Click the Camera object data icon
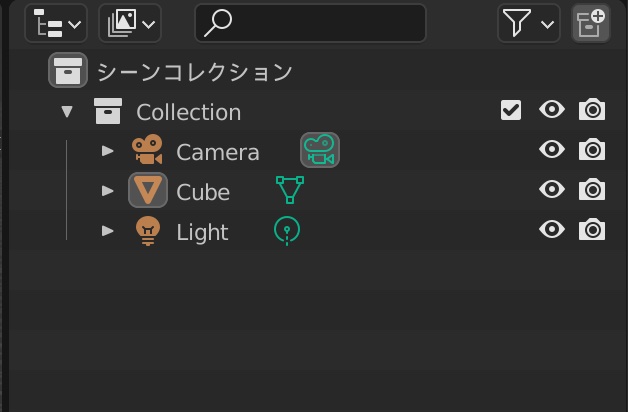 (x=320, y=151)
